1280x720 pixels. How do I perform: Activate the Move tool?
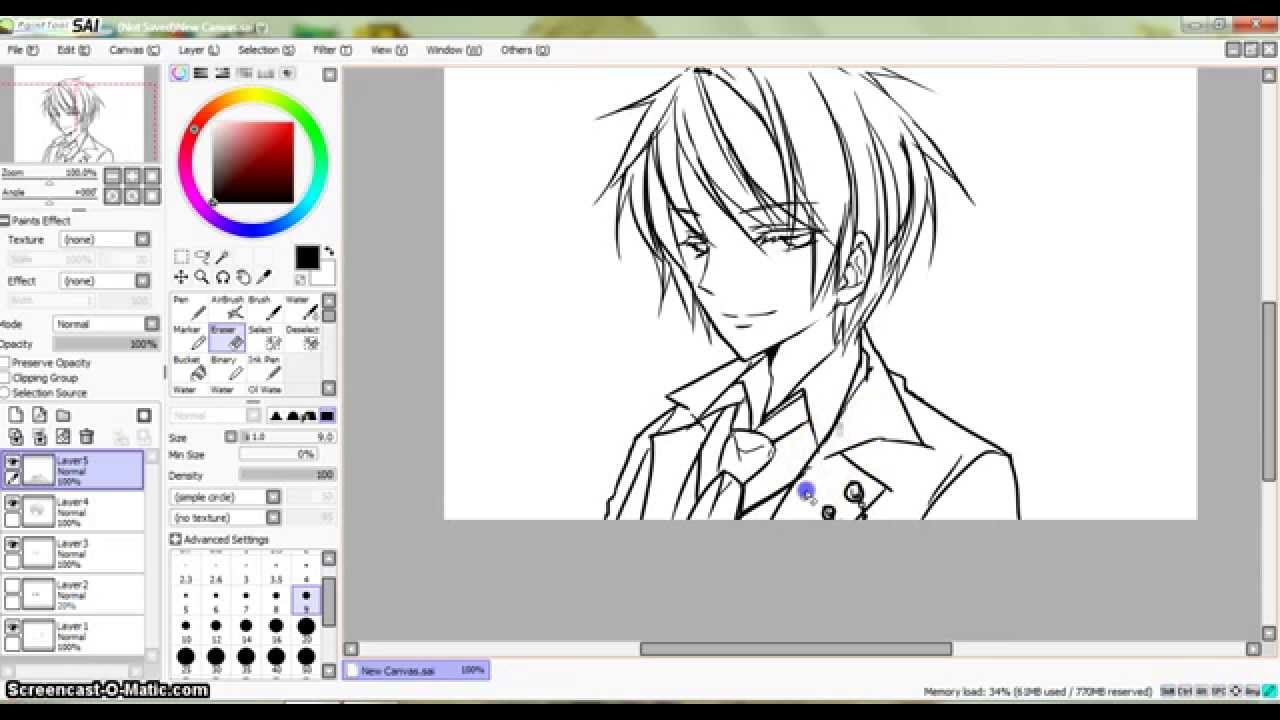coord(181,277)
